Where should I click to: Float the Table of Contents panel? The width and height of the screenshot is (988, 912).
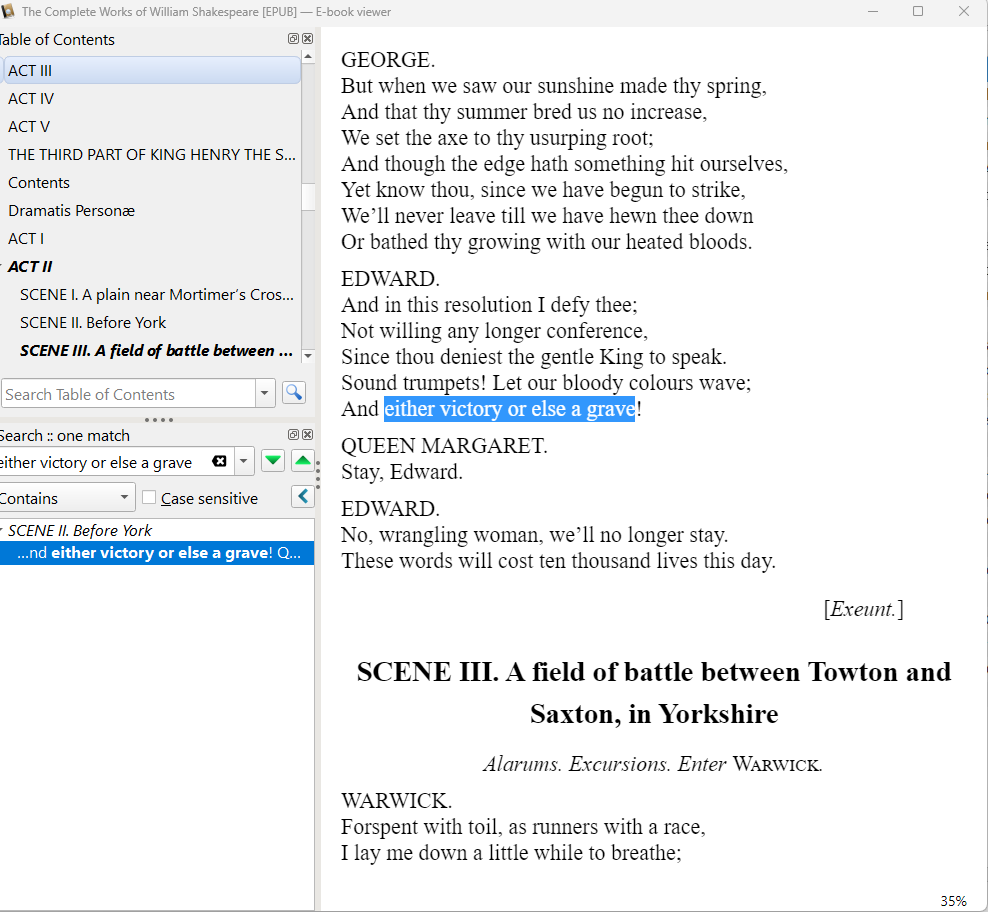coord(293,38)
